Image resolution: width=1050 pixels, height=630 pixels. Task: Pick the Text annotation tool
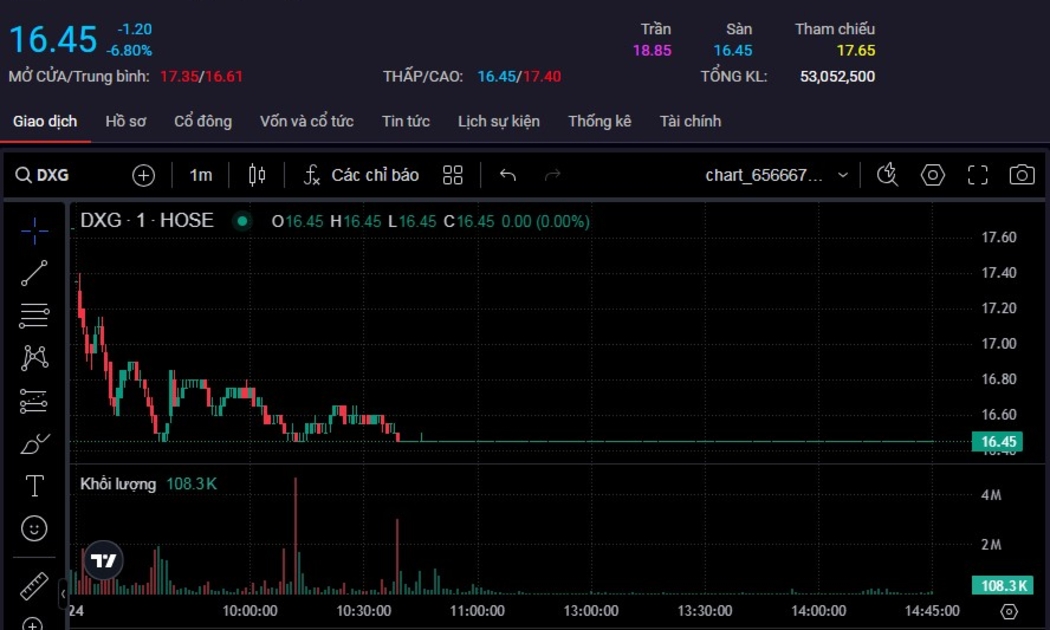click(x=34, y=486)
